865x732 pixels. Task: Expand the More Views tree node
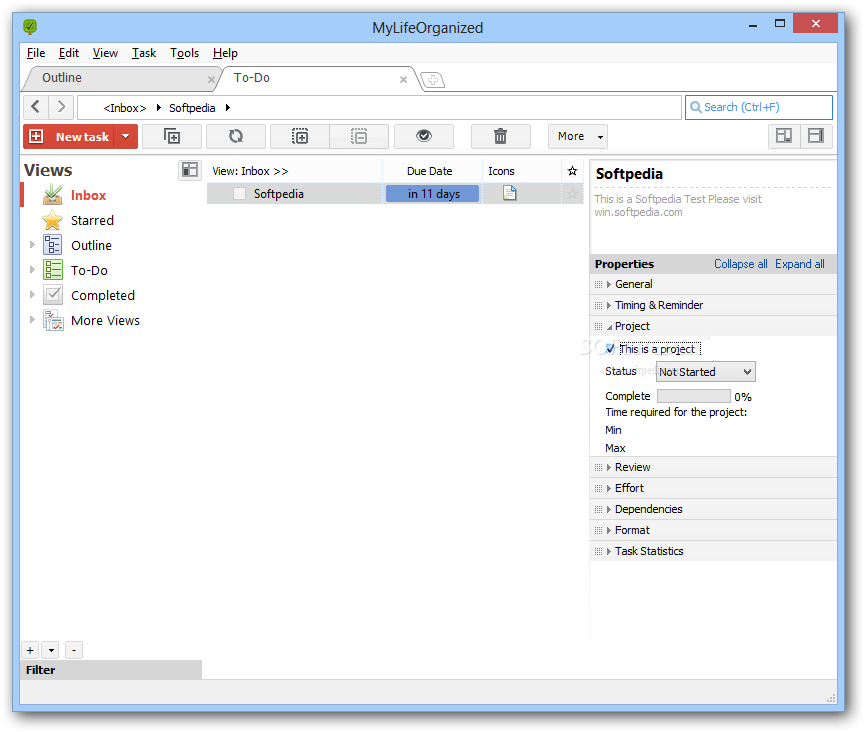coord(32,319)
